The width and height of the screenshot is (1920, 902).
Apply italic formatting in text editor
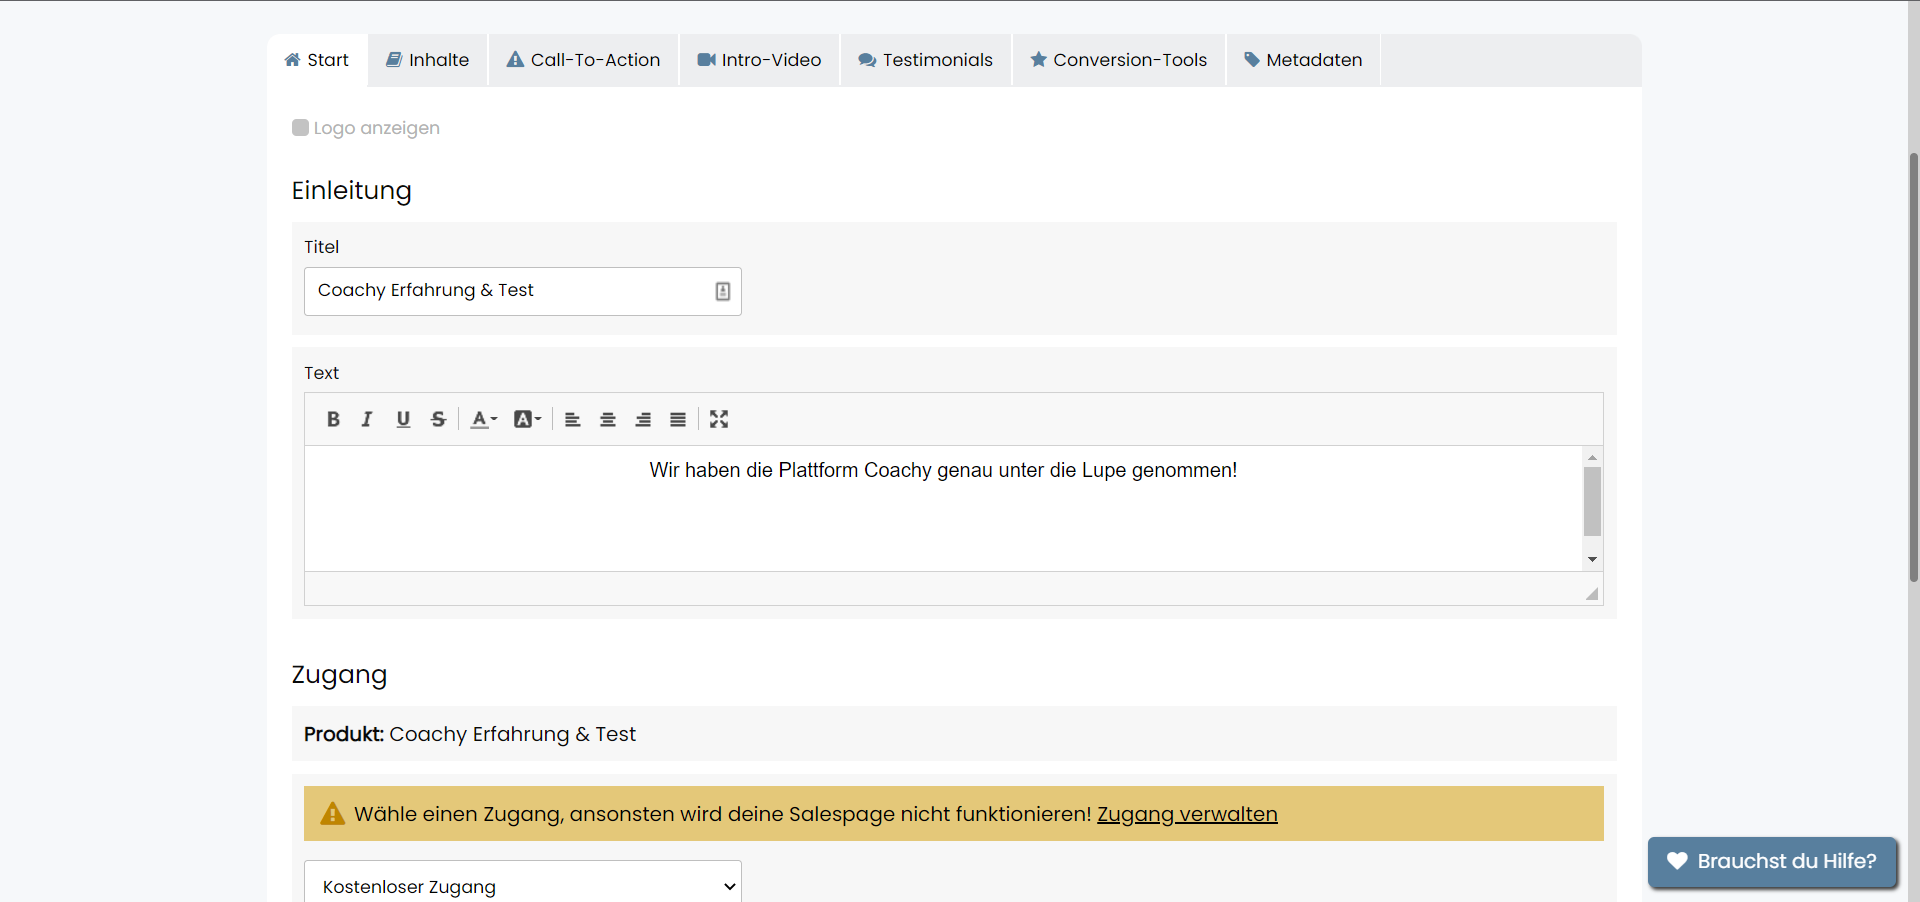click(x=367, y=419)
